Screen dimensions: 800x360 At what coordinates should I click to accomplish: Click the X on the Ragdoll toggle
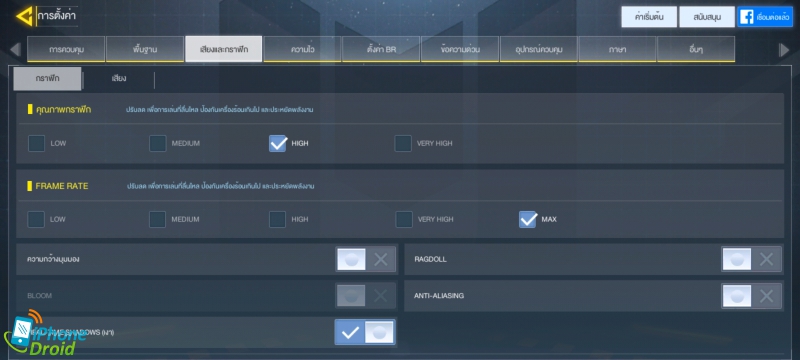766,259
